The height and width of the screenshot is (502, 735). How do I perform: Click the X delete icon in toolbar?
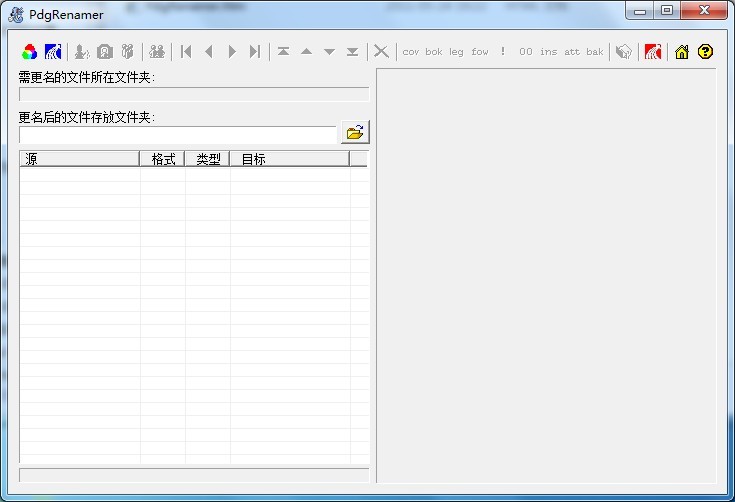[x=381, y=52]
